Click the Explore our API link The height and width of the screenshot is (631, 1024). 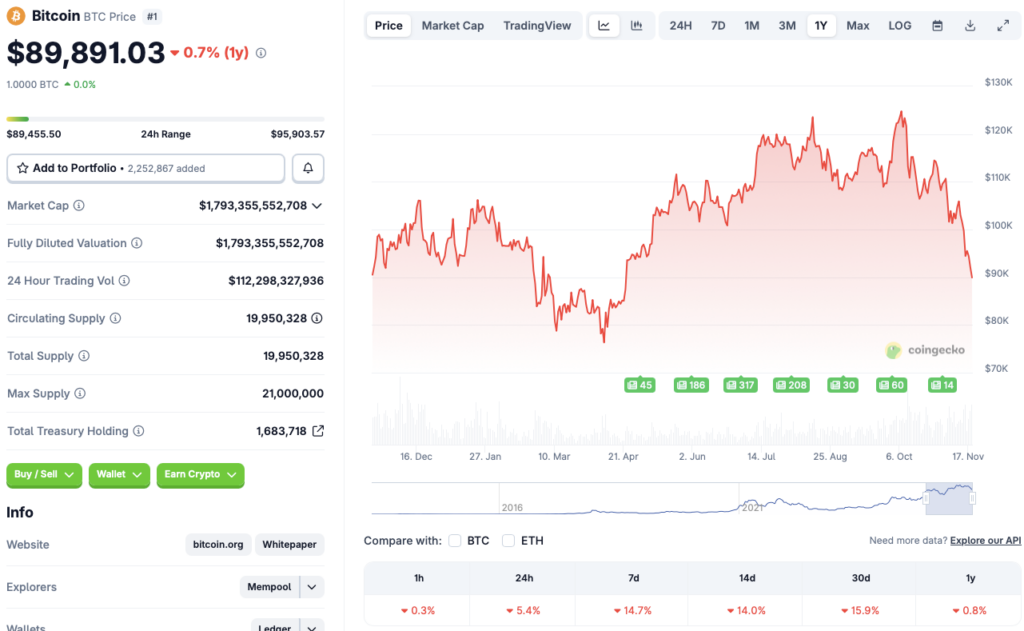(x=984, y=540)
